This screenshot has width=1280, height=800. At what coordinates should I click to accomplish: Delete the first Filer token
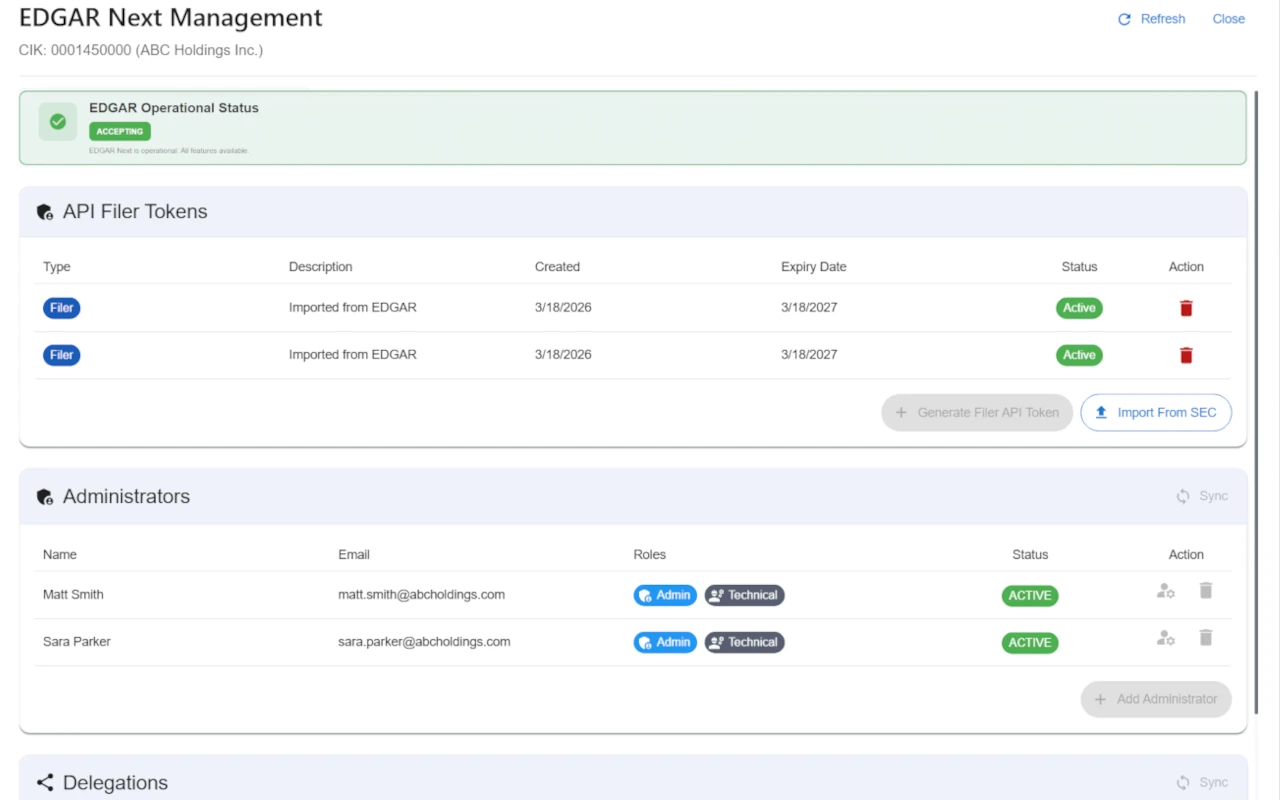pos(1186,308)
